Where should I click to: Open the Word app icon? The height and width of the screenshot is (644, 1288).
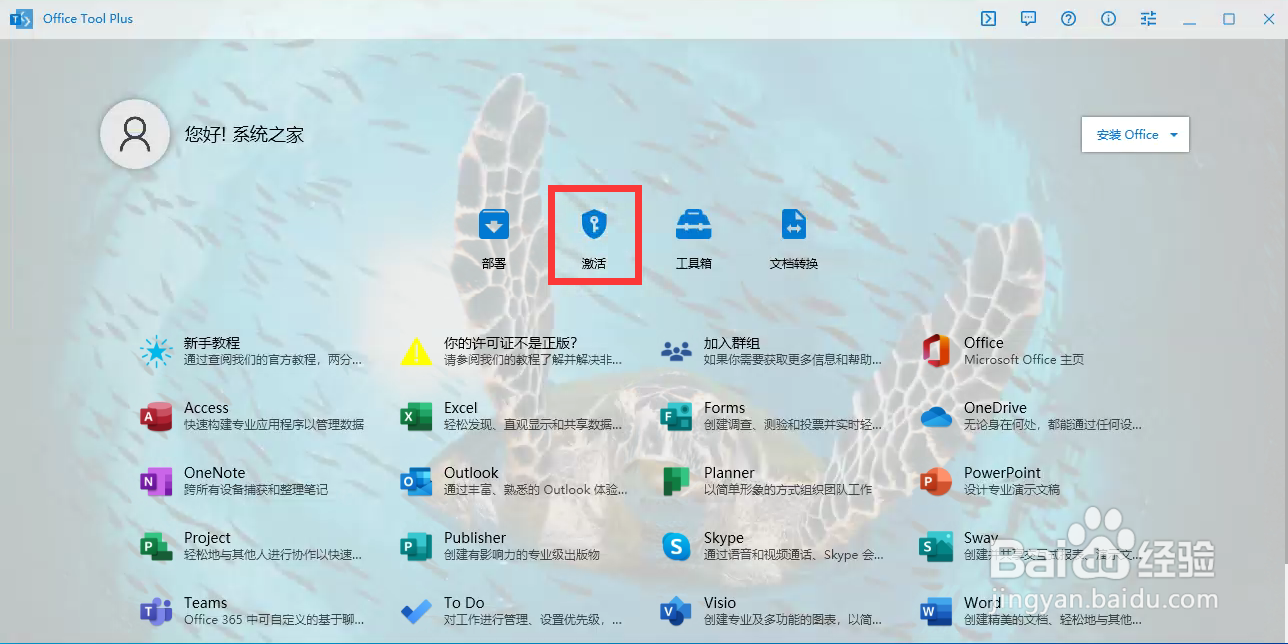(936, 611)
